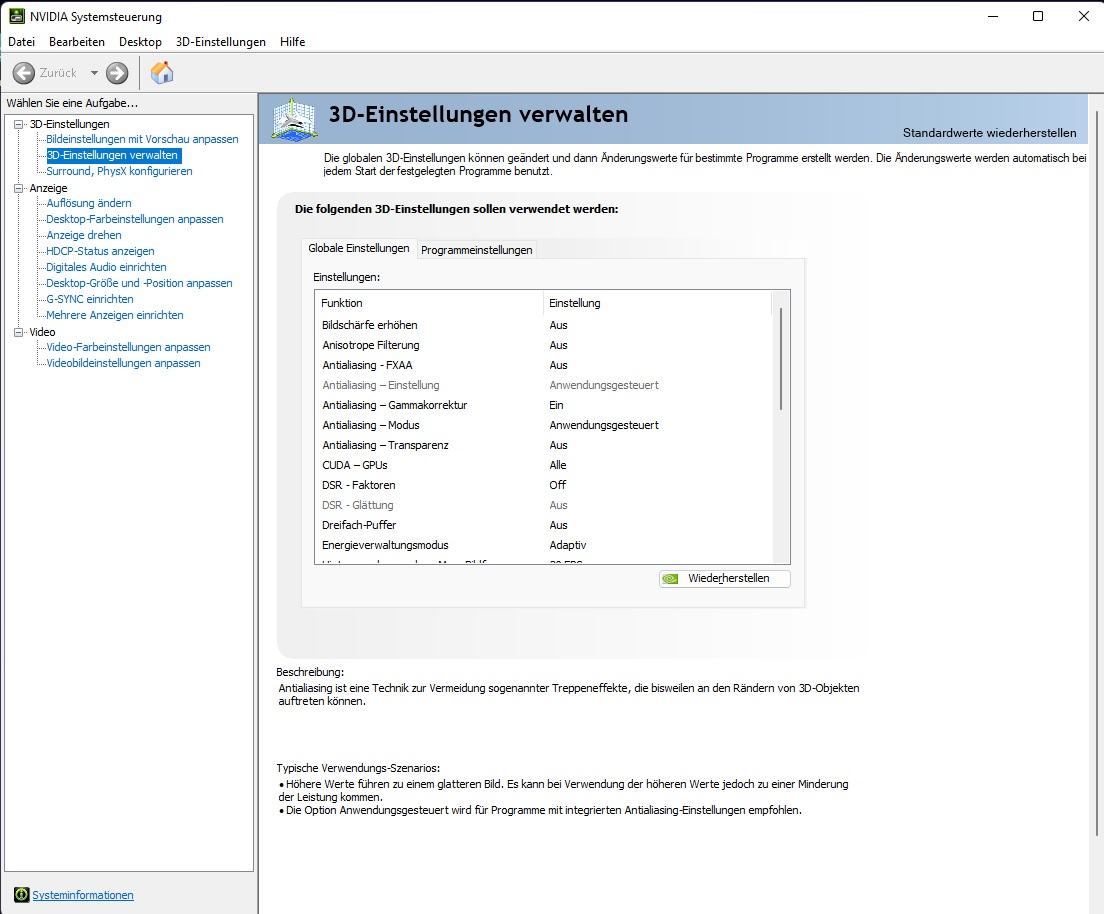The image size is (1104, 914).
Task: Open Surround, PhysX konfigurieren
Action: tap(119, 171)
